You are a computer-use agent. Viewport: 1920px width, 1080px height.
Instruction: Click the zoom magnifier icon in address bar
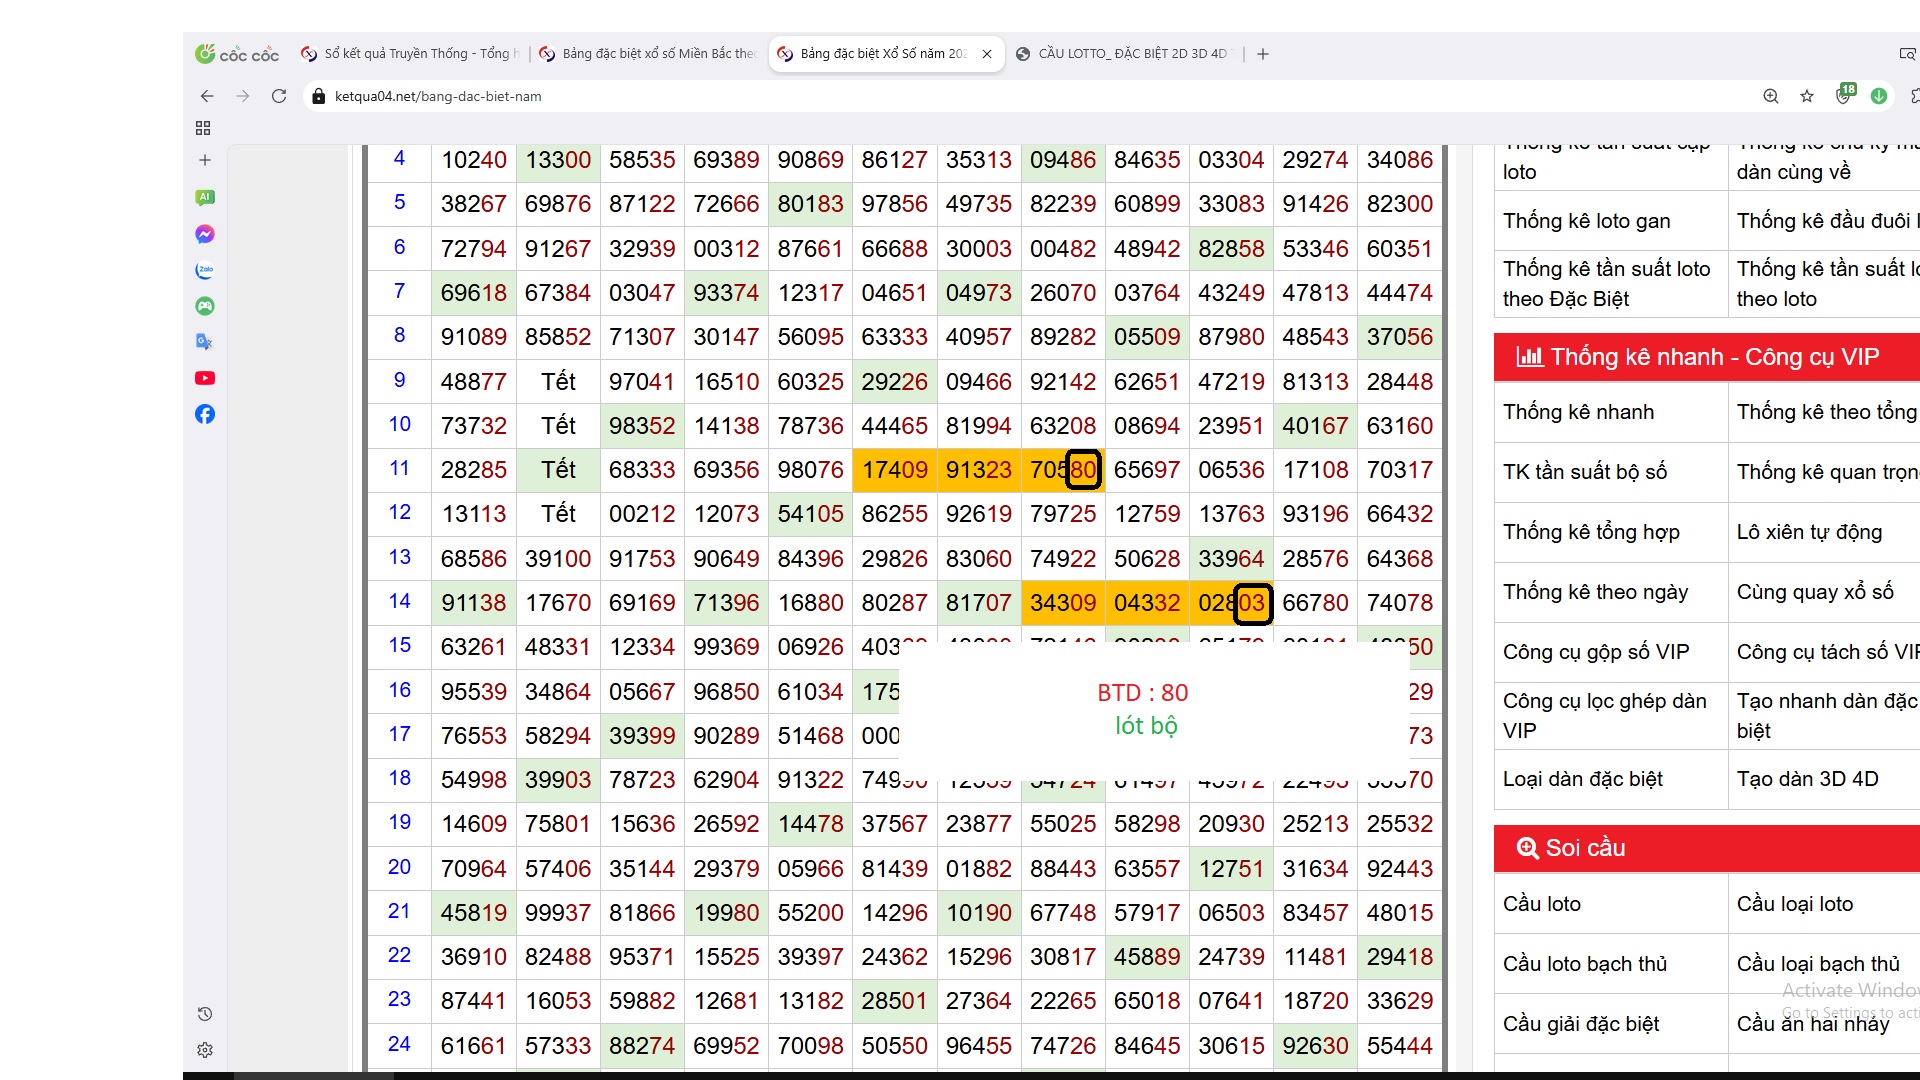tap(1771, 96)
